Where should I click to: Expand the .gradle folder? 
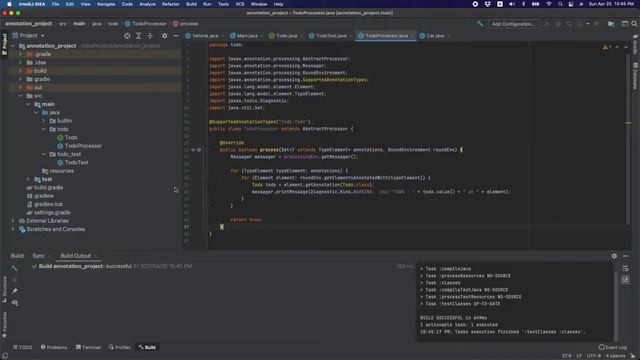click(x=20, y=54)
